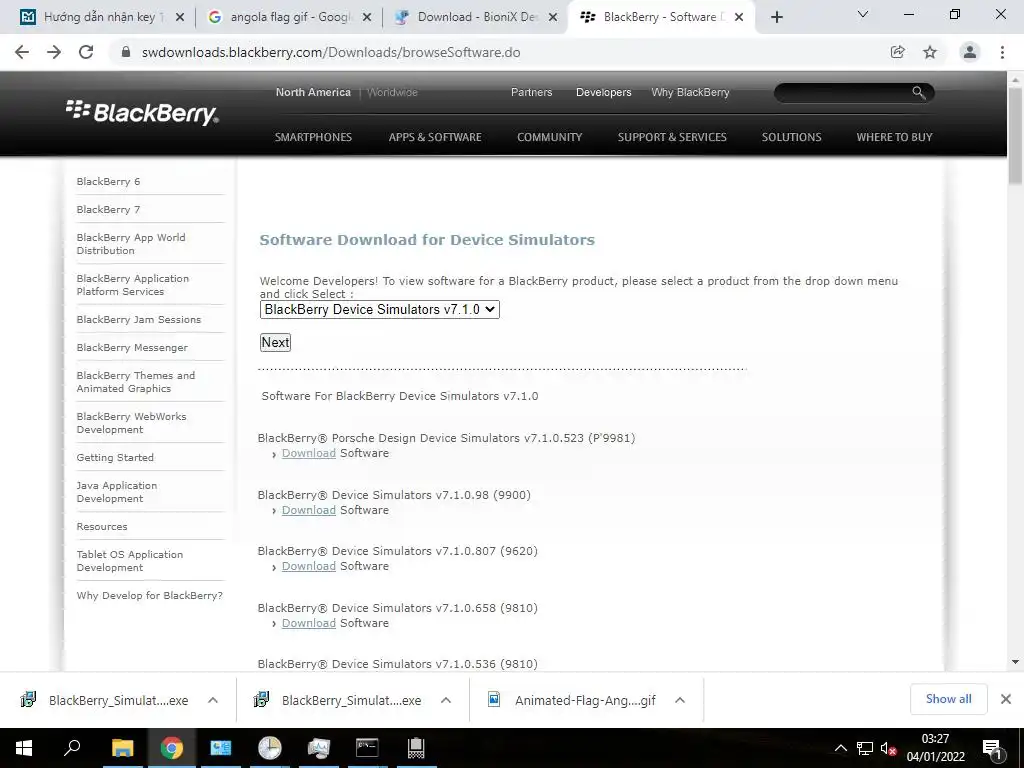Open Windows Start menu
The image size is (1024, 768).
tap(24, 748)
